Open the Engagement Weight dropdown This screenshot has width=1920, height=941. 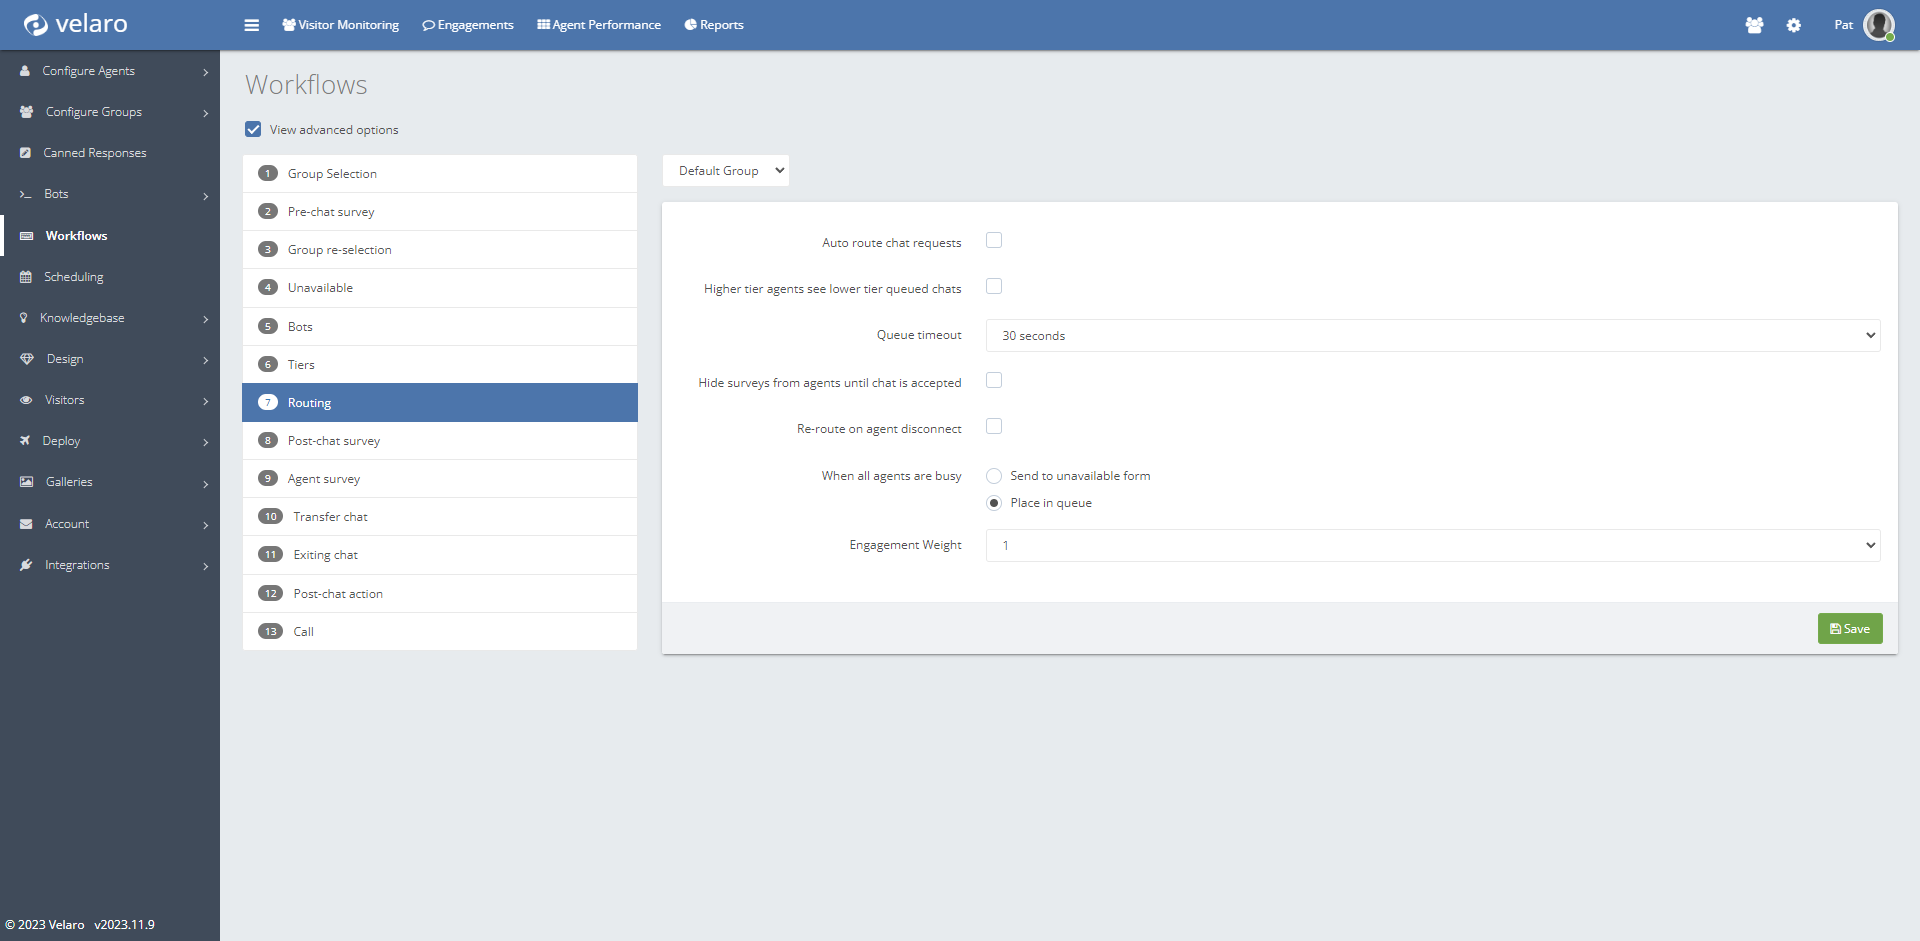click(1432, 545)
